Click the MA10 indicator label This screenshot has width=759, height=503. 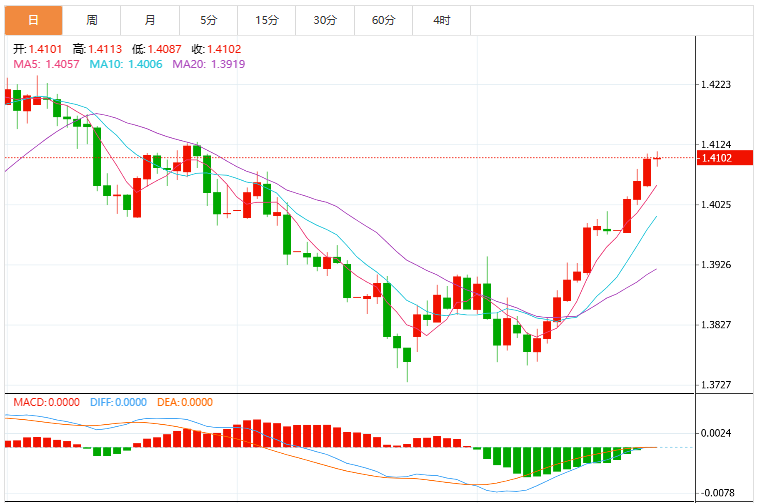point(126,64)
